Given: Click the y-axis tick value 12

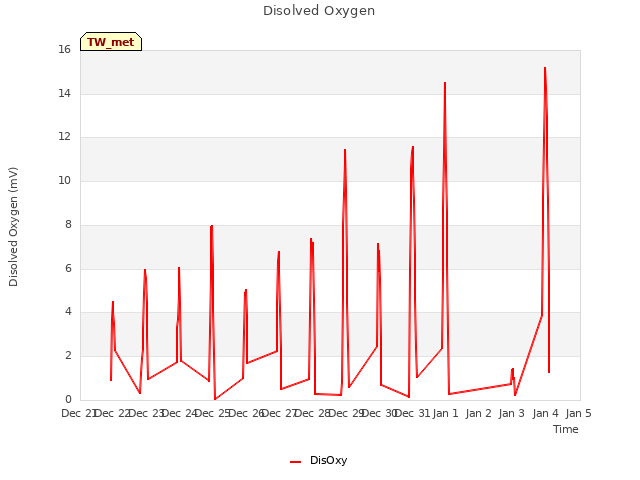Looking at the screenshot, I should pos(64,137).
